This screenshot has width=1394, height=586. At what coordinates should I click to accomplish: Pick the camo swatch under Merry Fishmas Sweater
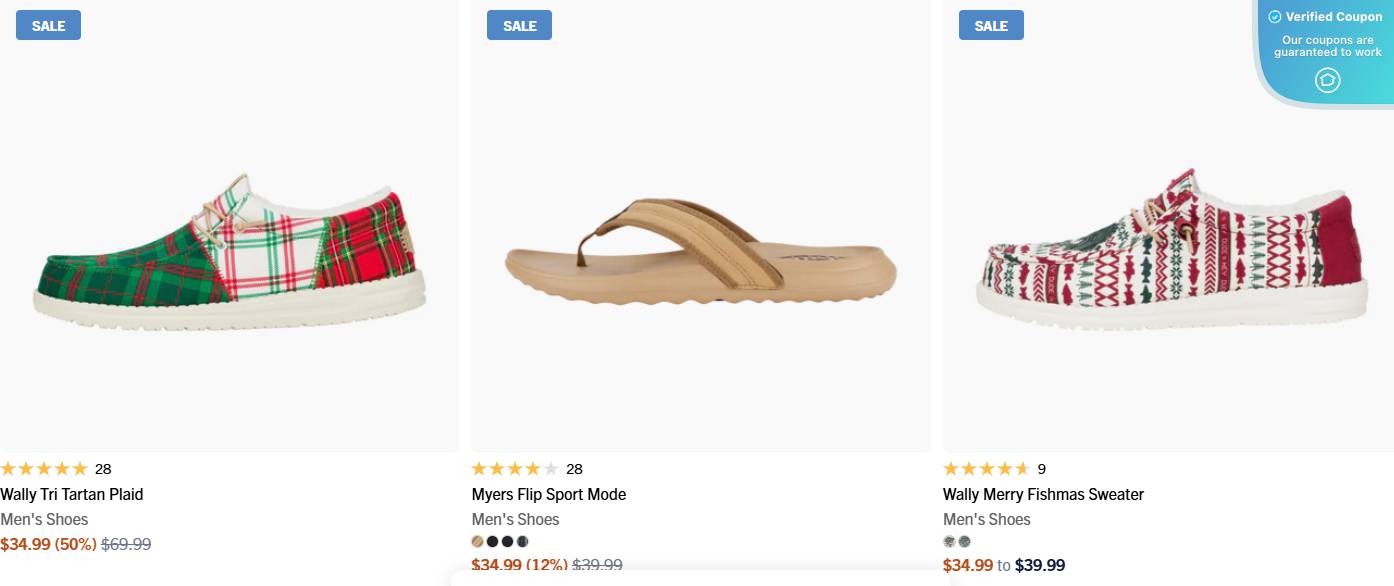[948, 541]
